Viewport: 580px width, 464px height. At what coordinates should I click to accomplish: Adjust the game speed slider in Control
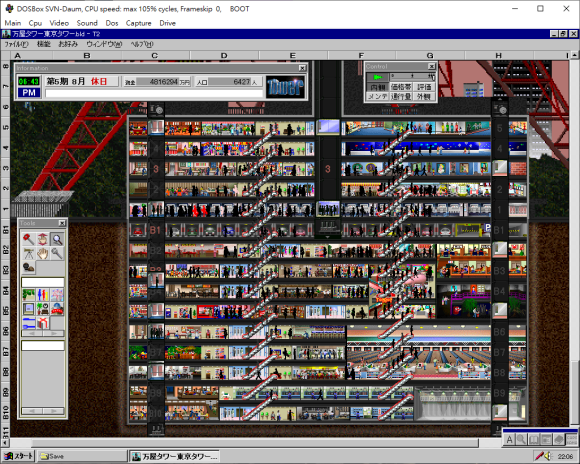click(412, 77)
